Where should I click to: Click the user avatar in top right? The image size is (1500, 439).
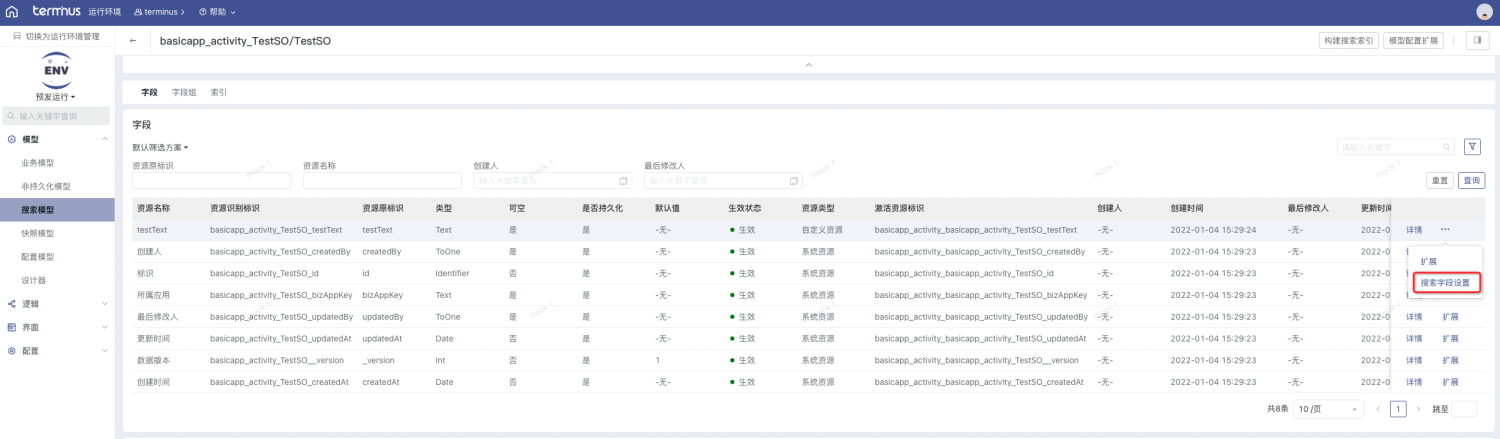point(1484,12)
